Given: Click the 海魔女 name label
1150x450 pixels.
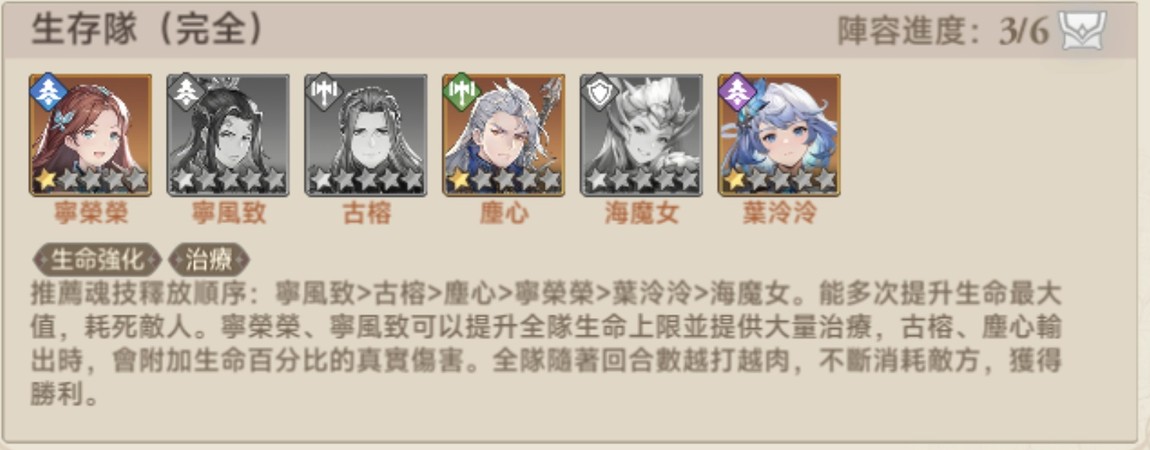Looking at the screenshot, I should (x=642, y=213).
